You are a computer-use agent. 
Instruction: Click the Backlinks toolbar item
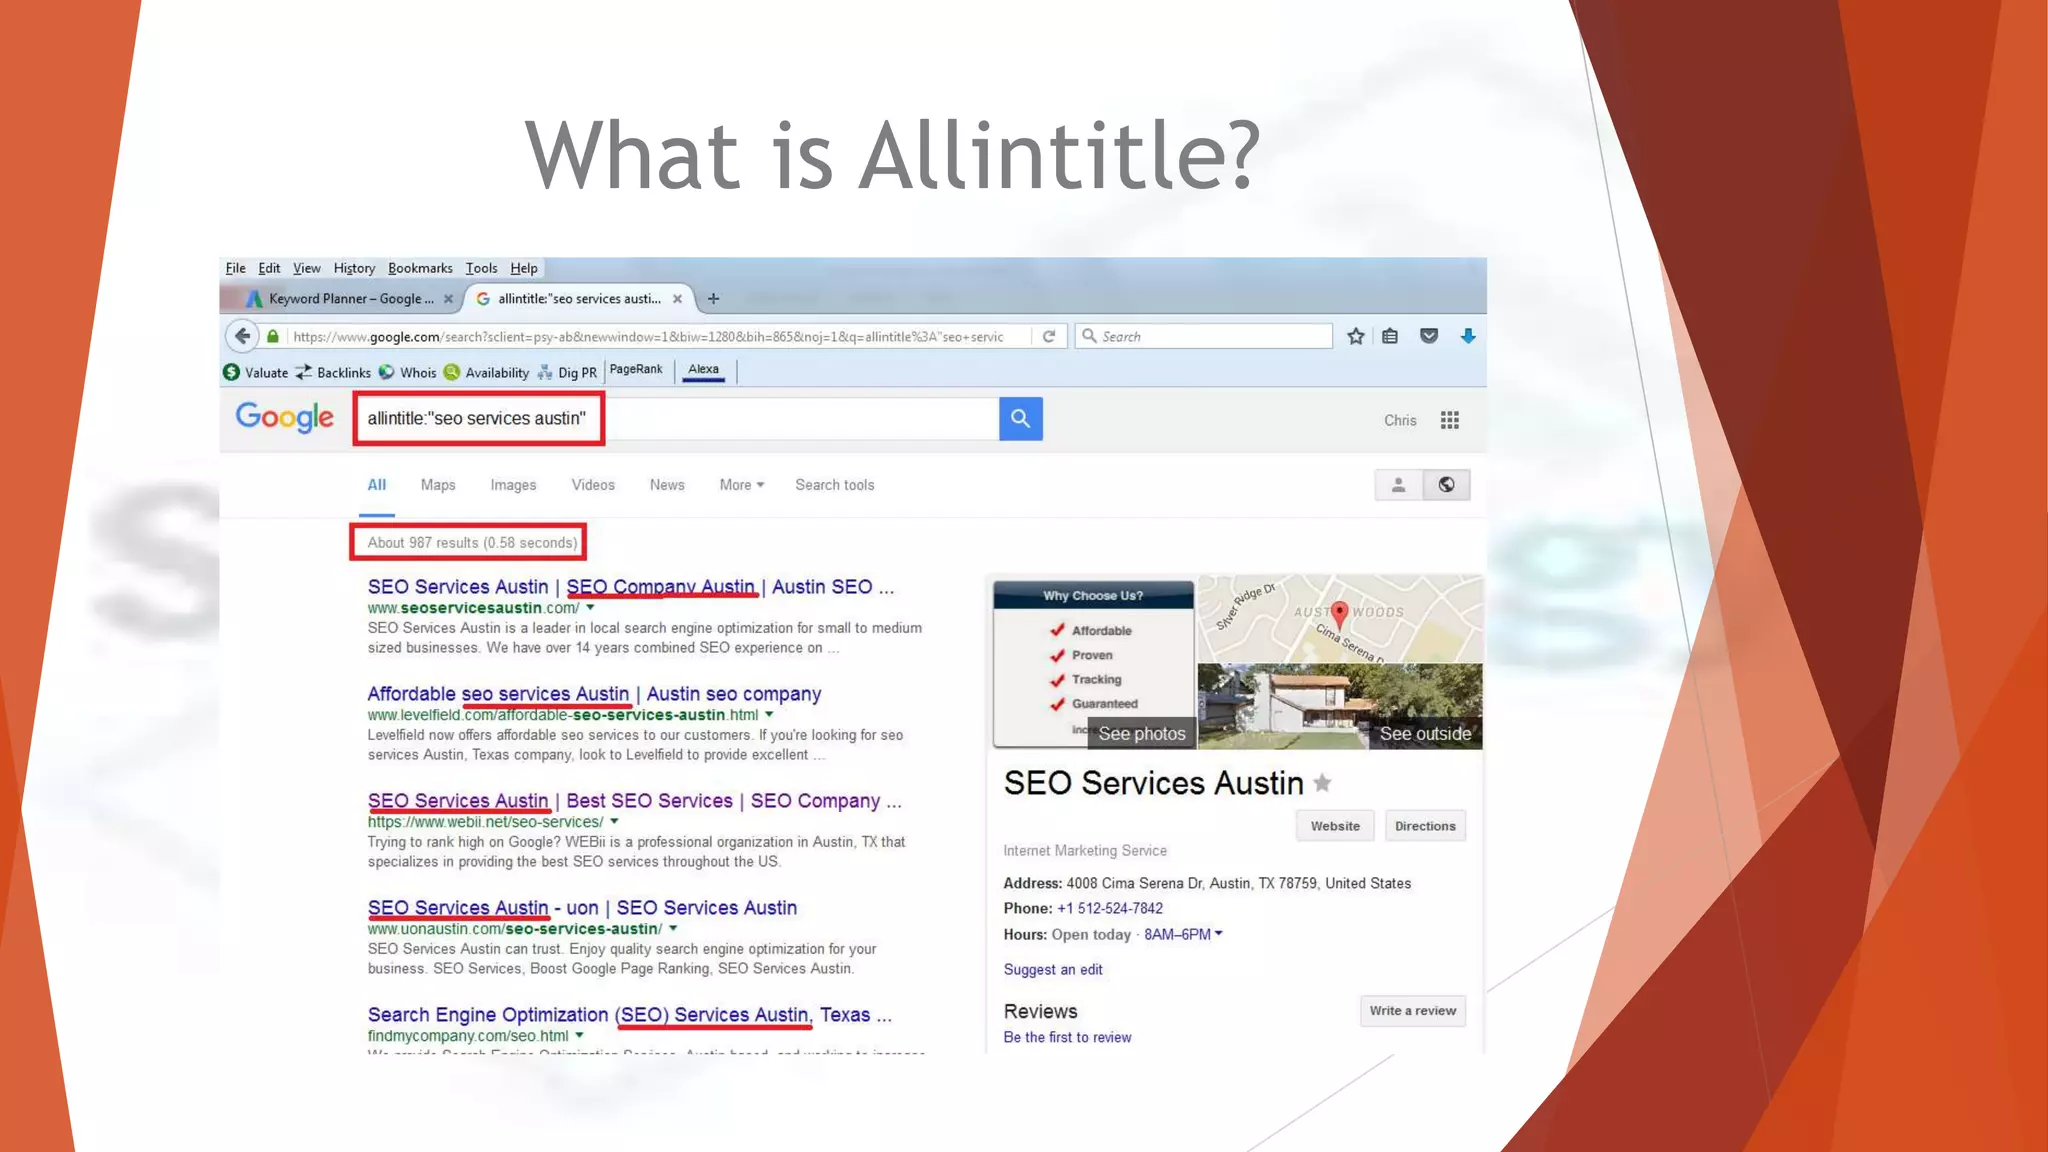(333, 372)
